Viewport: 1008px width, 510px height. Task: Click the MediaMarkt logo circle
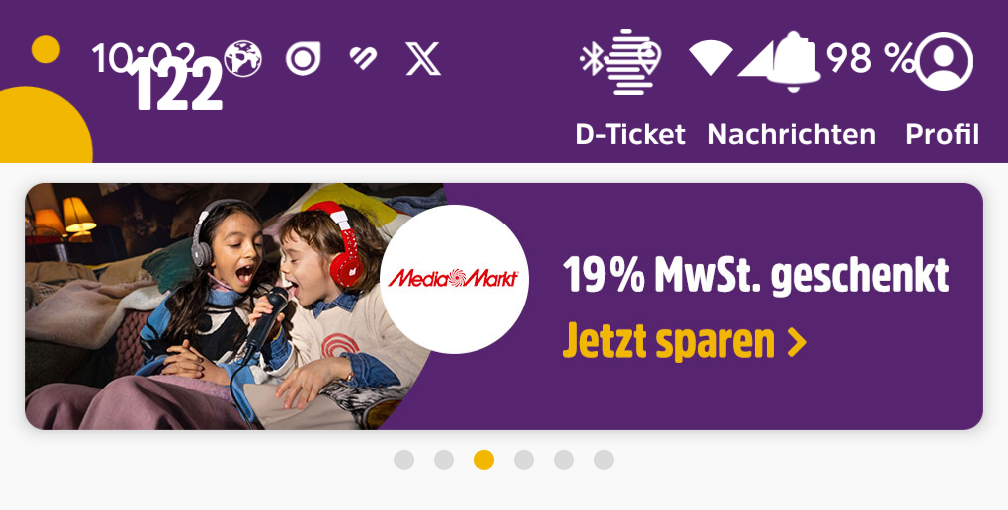[x=454, y=278]
